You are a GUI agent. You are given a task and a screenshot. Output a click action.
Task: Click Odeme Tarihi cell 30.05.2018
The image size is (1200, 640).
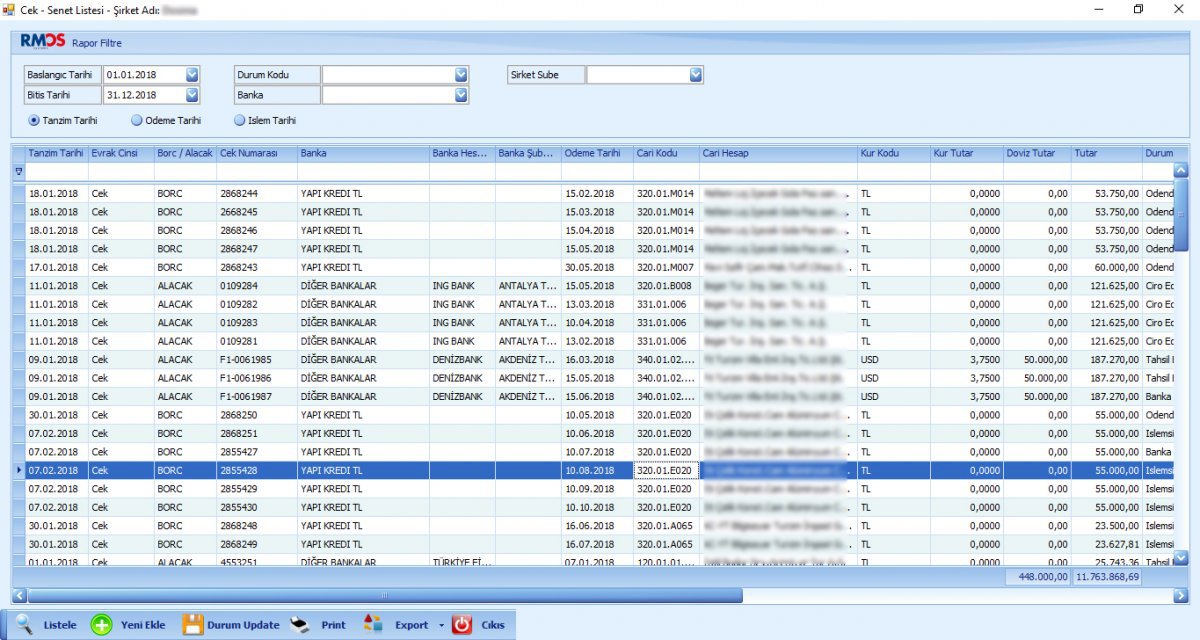(597, 267)
